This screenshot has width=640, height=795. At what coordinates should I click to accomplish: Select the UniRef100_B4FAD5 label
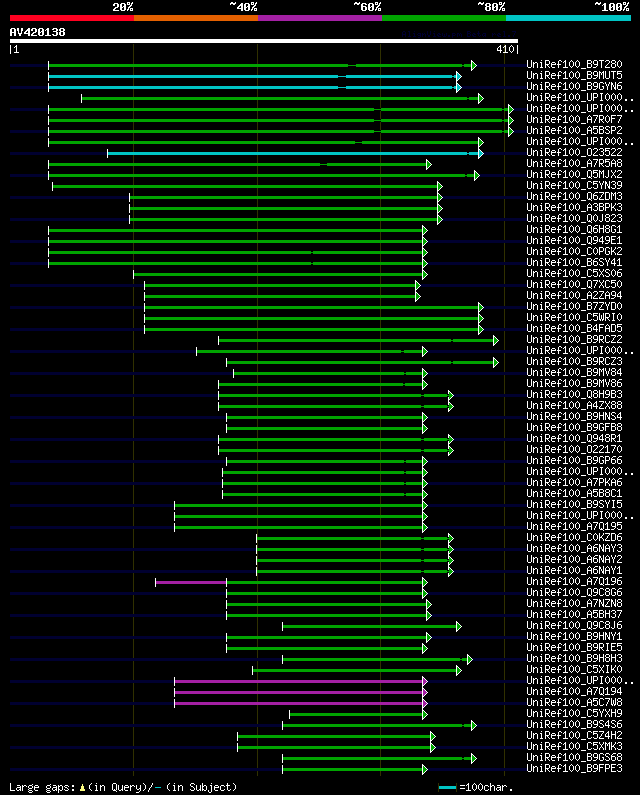[x=574, y=329]
